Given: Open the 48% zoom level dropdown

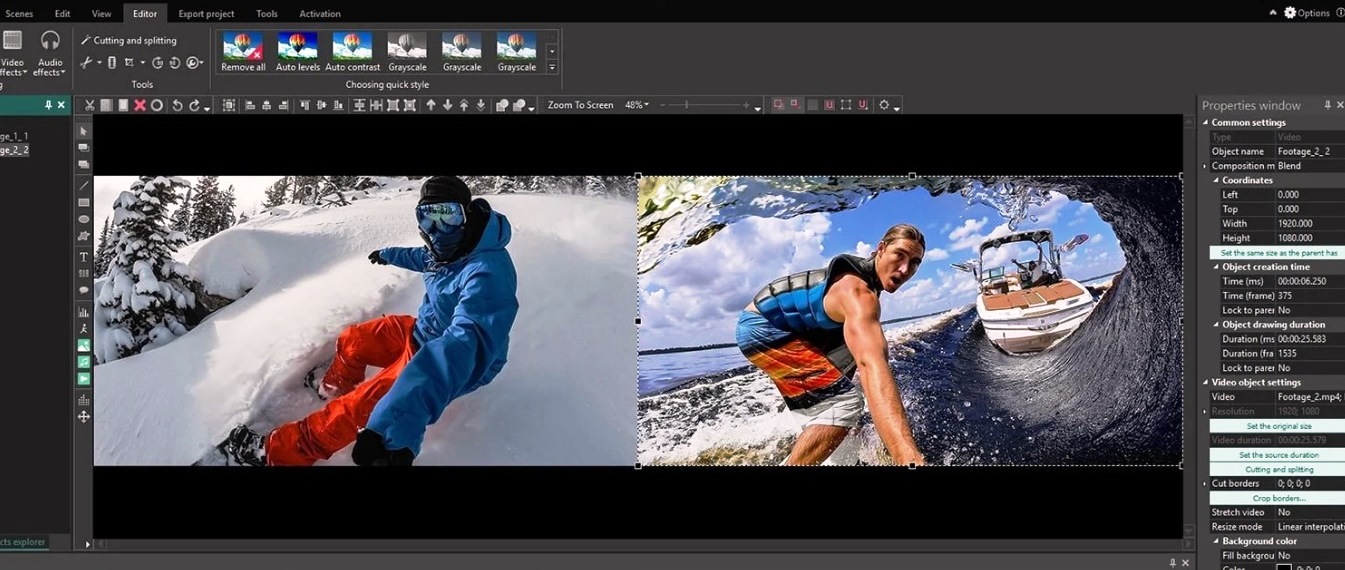Looking at the screenshot, I should pyautogui.click(x=637, y=105).
